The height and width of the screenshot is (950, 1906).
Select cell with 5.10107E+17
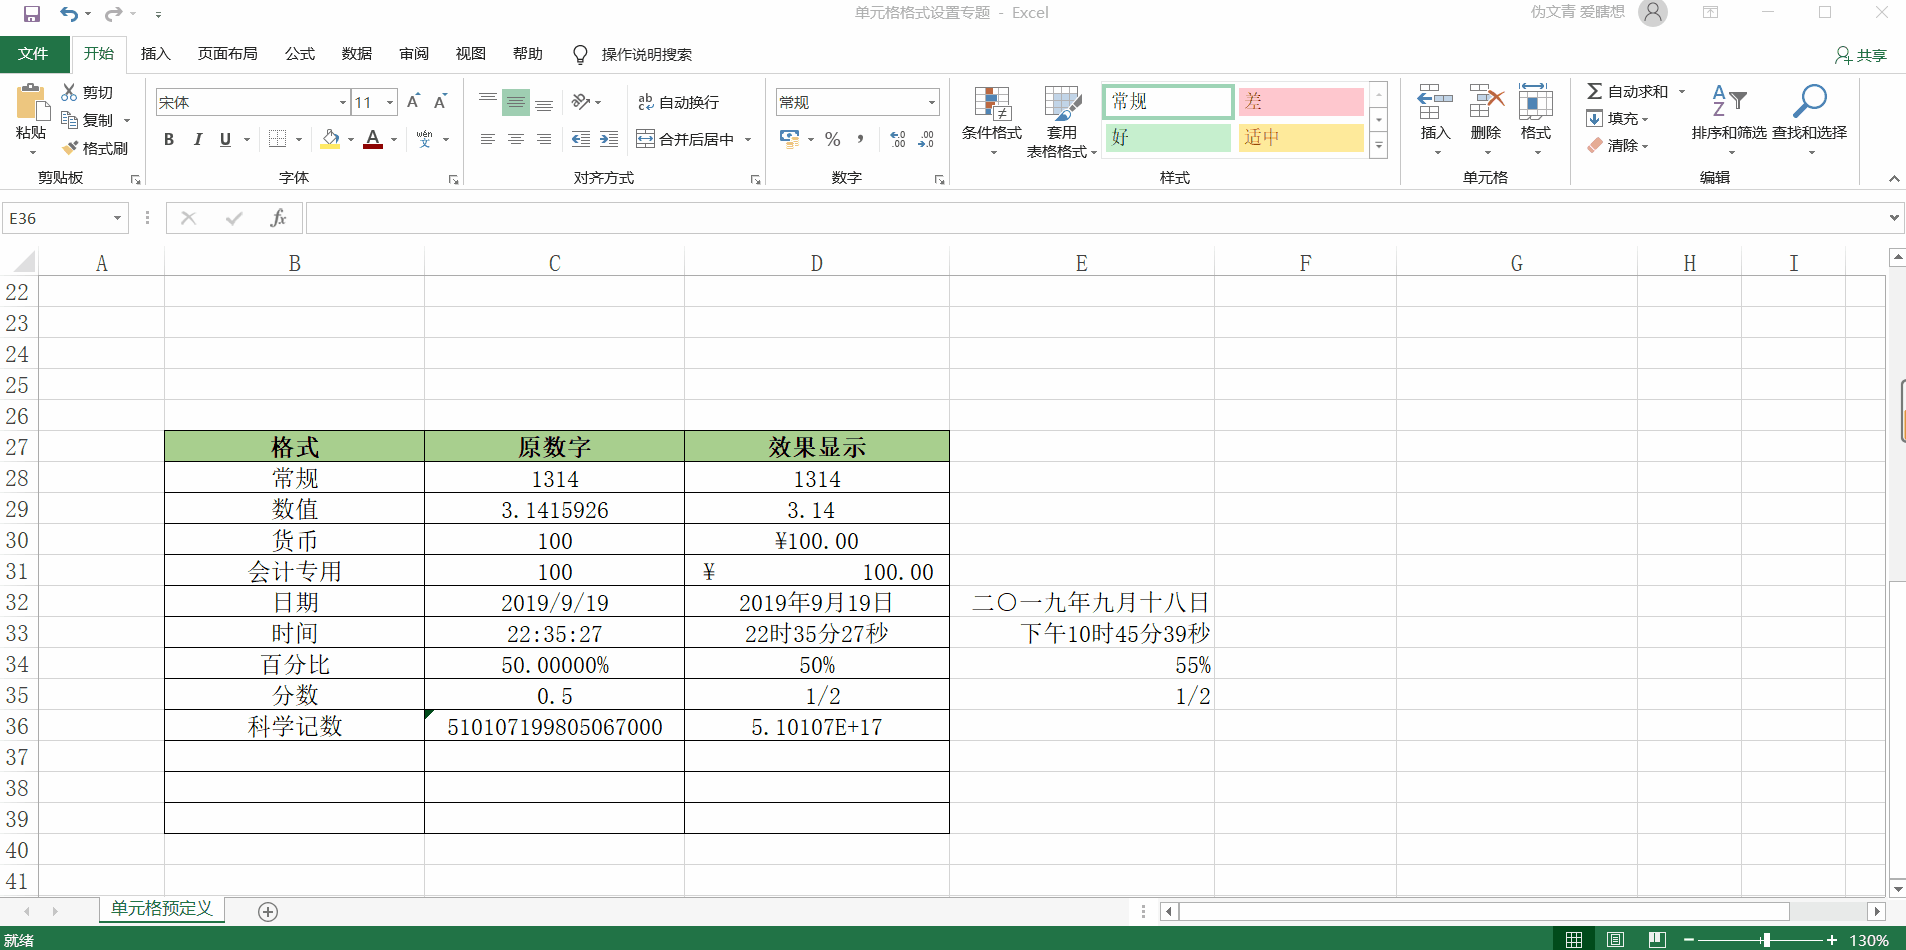[817, 726]
